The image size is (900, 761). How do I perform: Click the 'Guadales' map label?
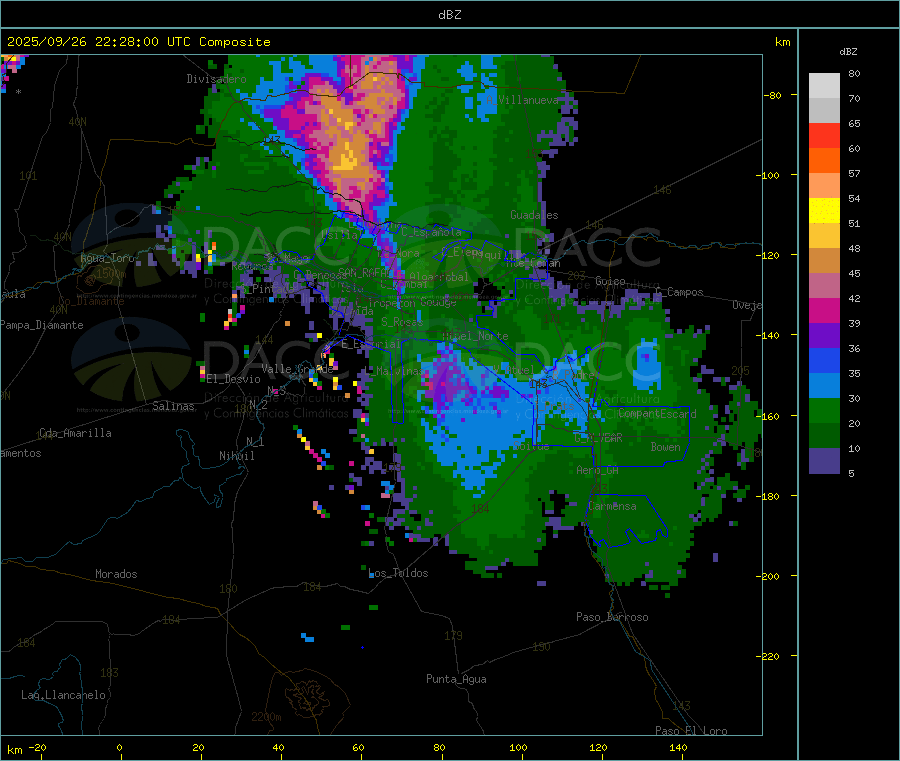pyautogui.click(x=534, y=215)
